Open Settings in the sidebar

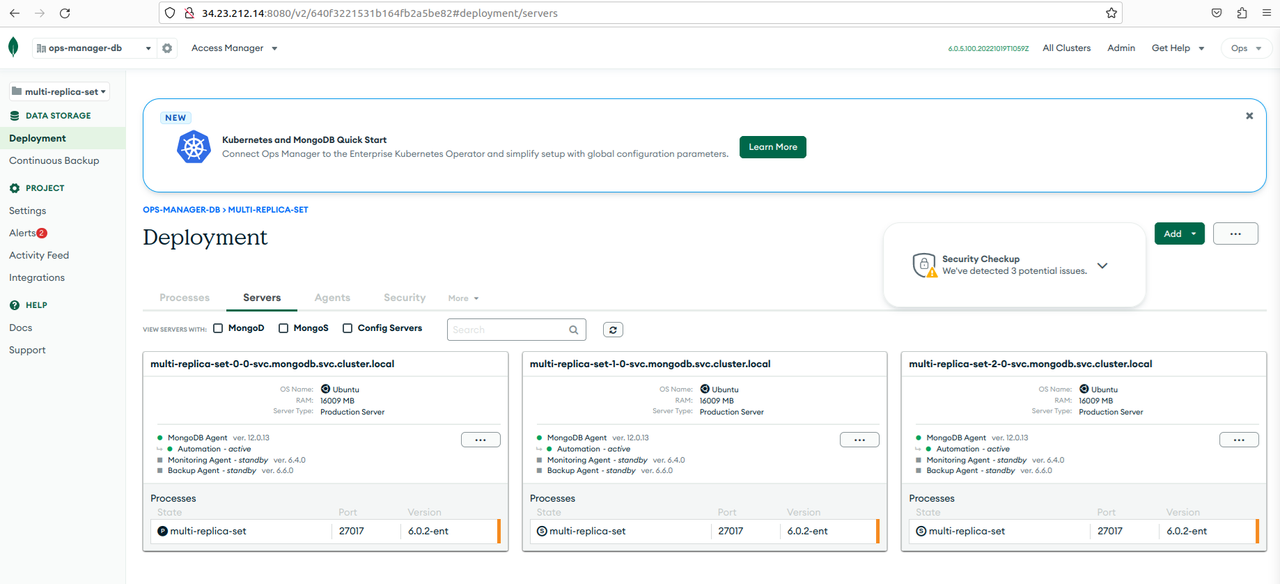[x=28, y=211]
